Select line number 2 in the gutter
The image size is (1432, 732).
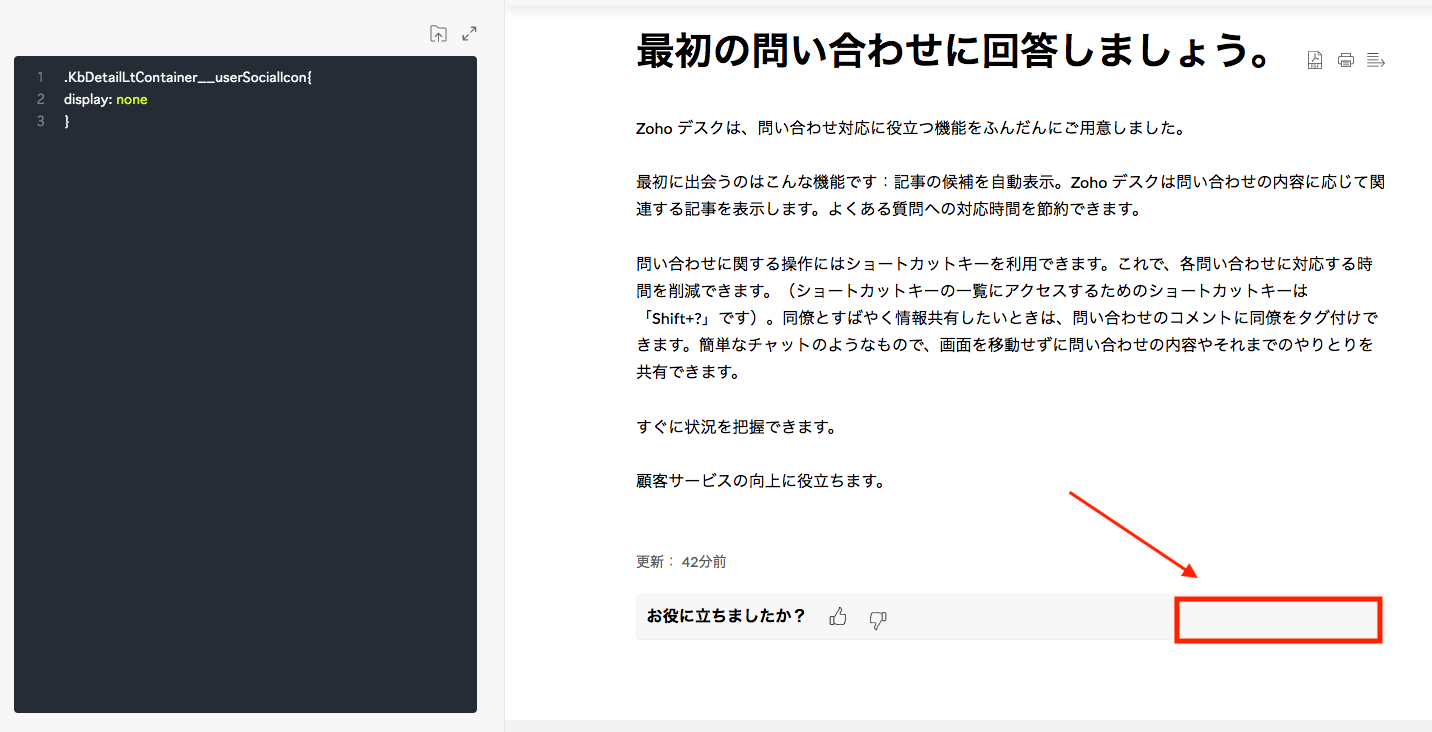coord(40,99)
